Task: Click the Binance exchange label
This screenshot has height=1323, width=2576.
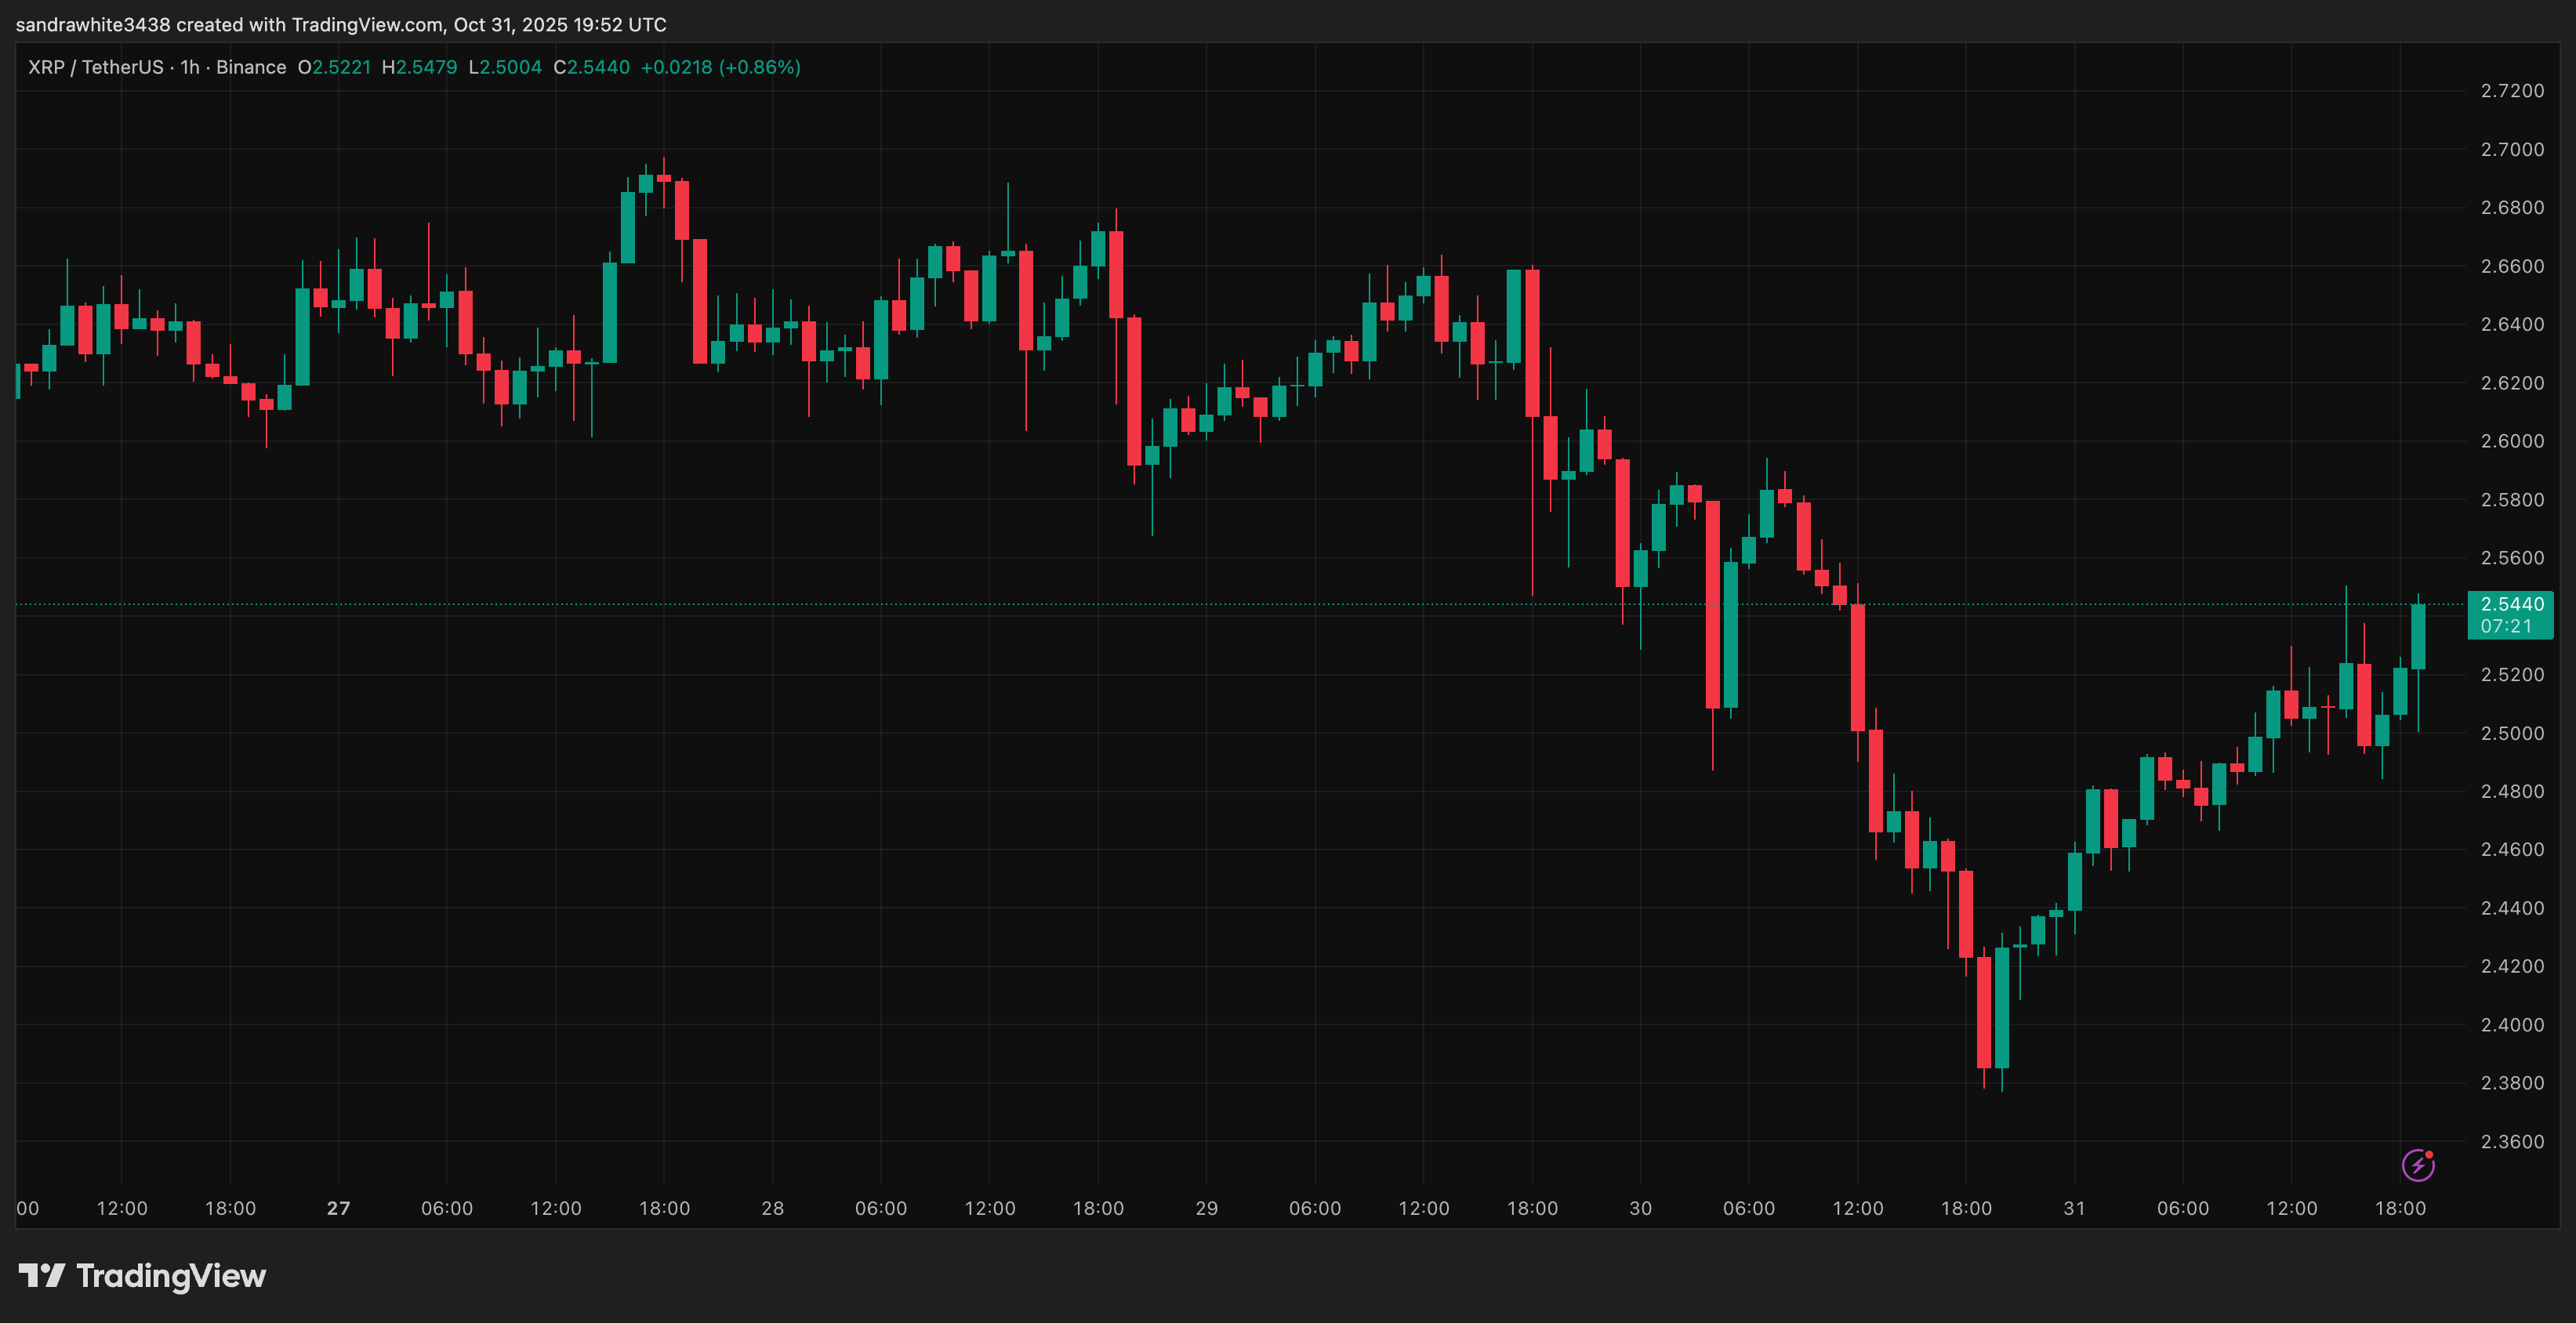Action: [252, 67]
